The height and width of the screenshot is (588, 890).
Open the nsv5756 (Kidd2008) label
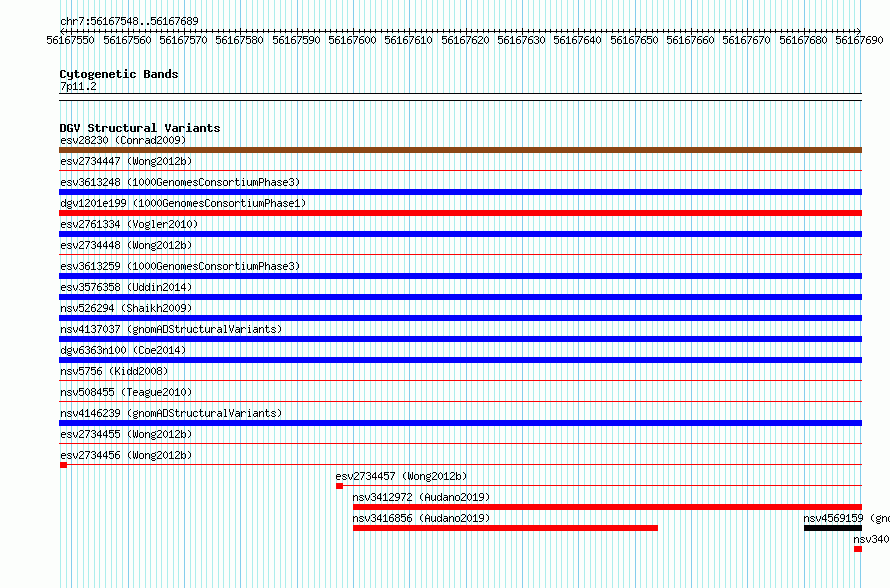click(x=114, y=371)
